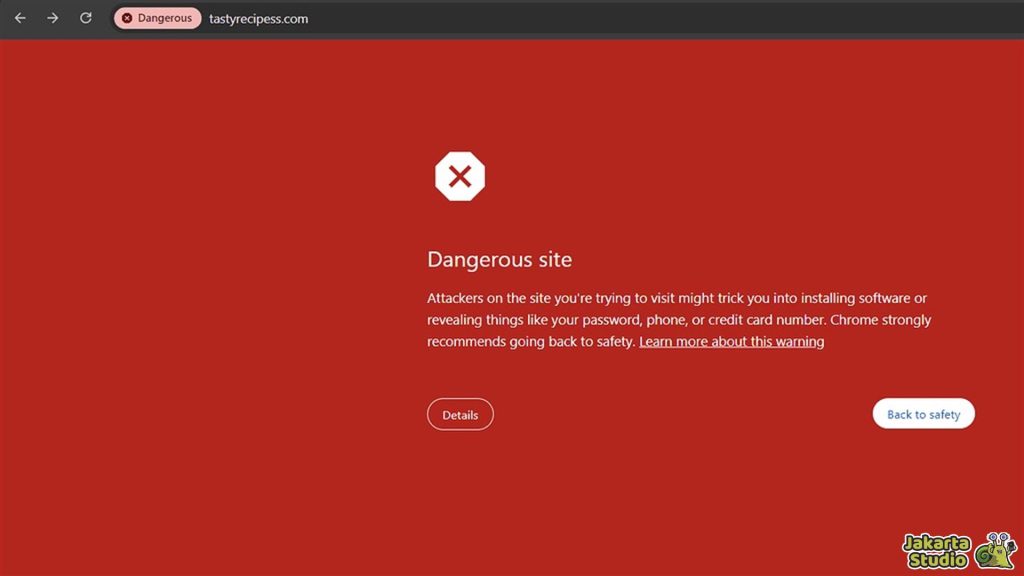Click the red page background area
This screenshot has width=1024, height=576.
(x=200, y=480)
